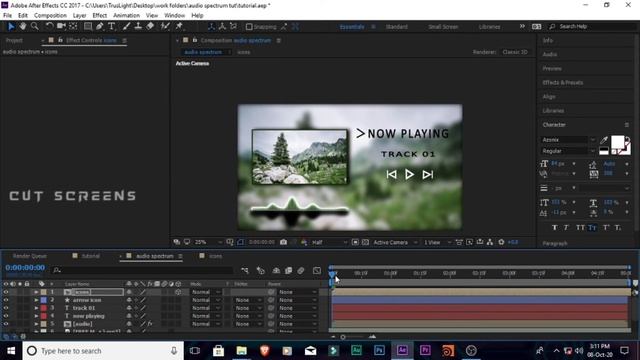Click the white fill color swatch
This screenshot has height=360, width=640.
tap(617, 142)
